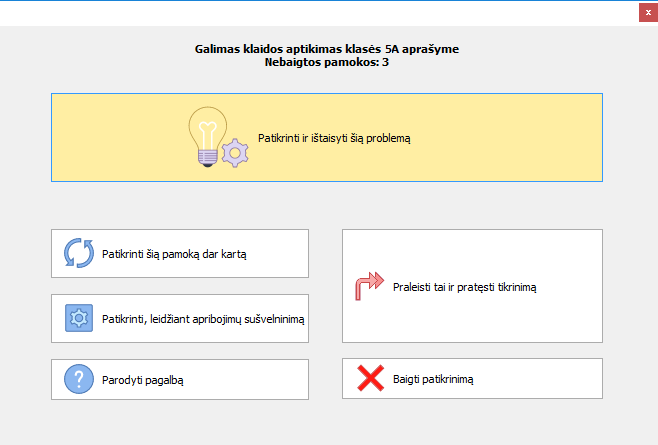Click the small gear beside the lightbulb
The height and width of the screenshot is (445, 658).
coord(234,152)
